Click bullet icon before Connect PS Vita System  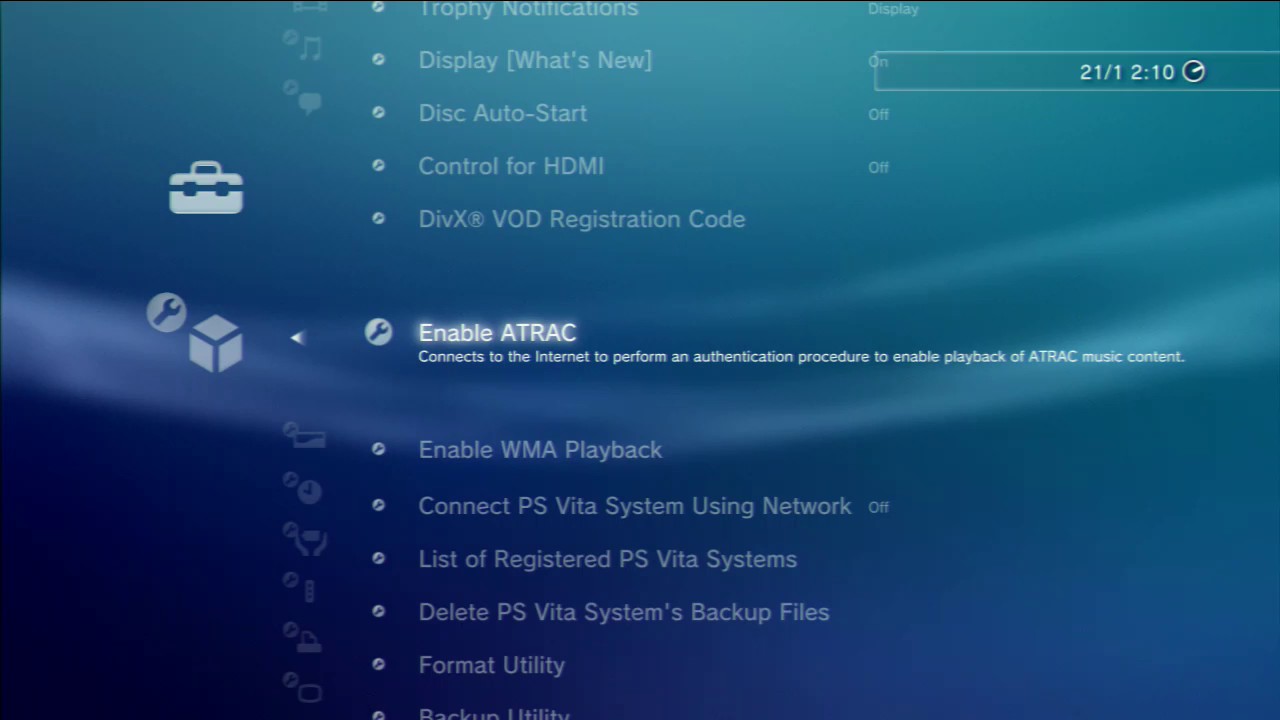[x=378, y=505]
